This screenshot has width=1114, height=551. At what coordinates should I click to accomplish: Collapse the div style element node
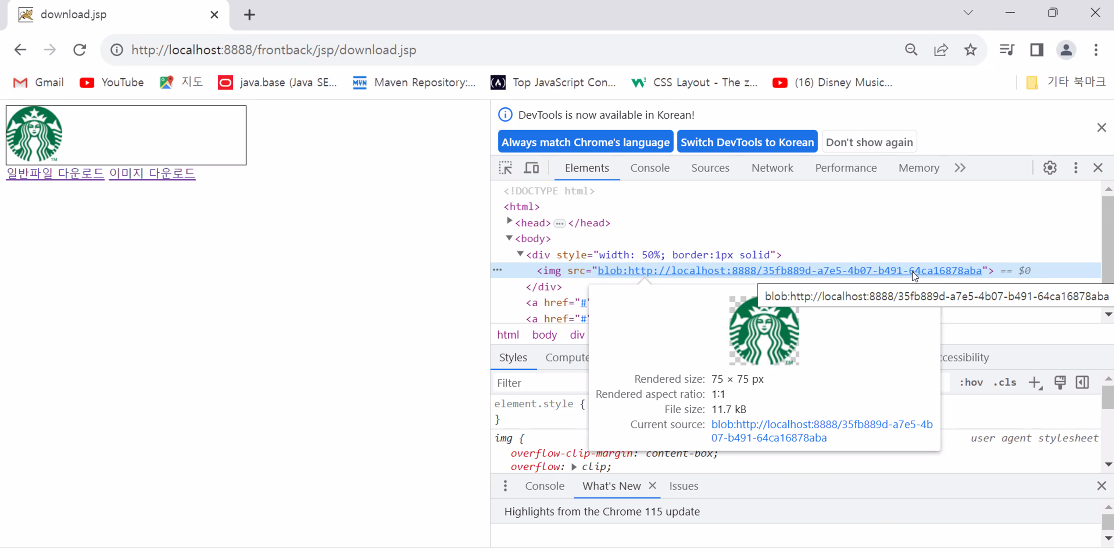click(x=521, y=254)
